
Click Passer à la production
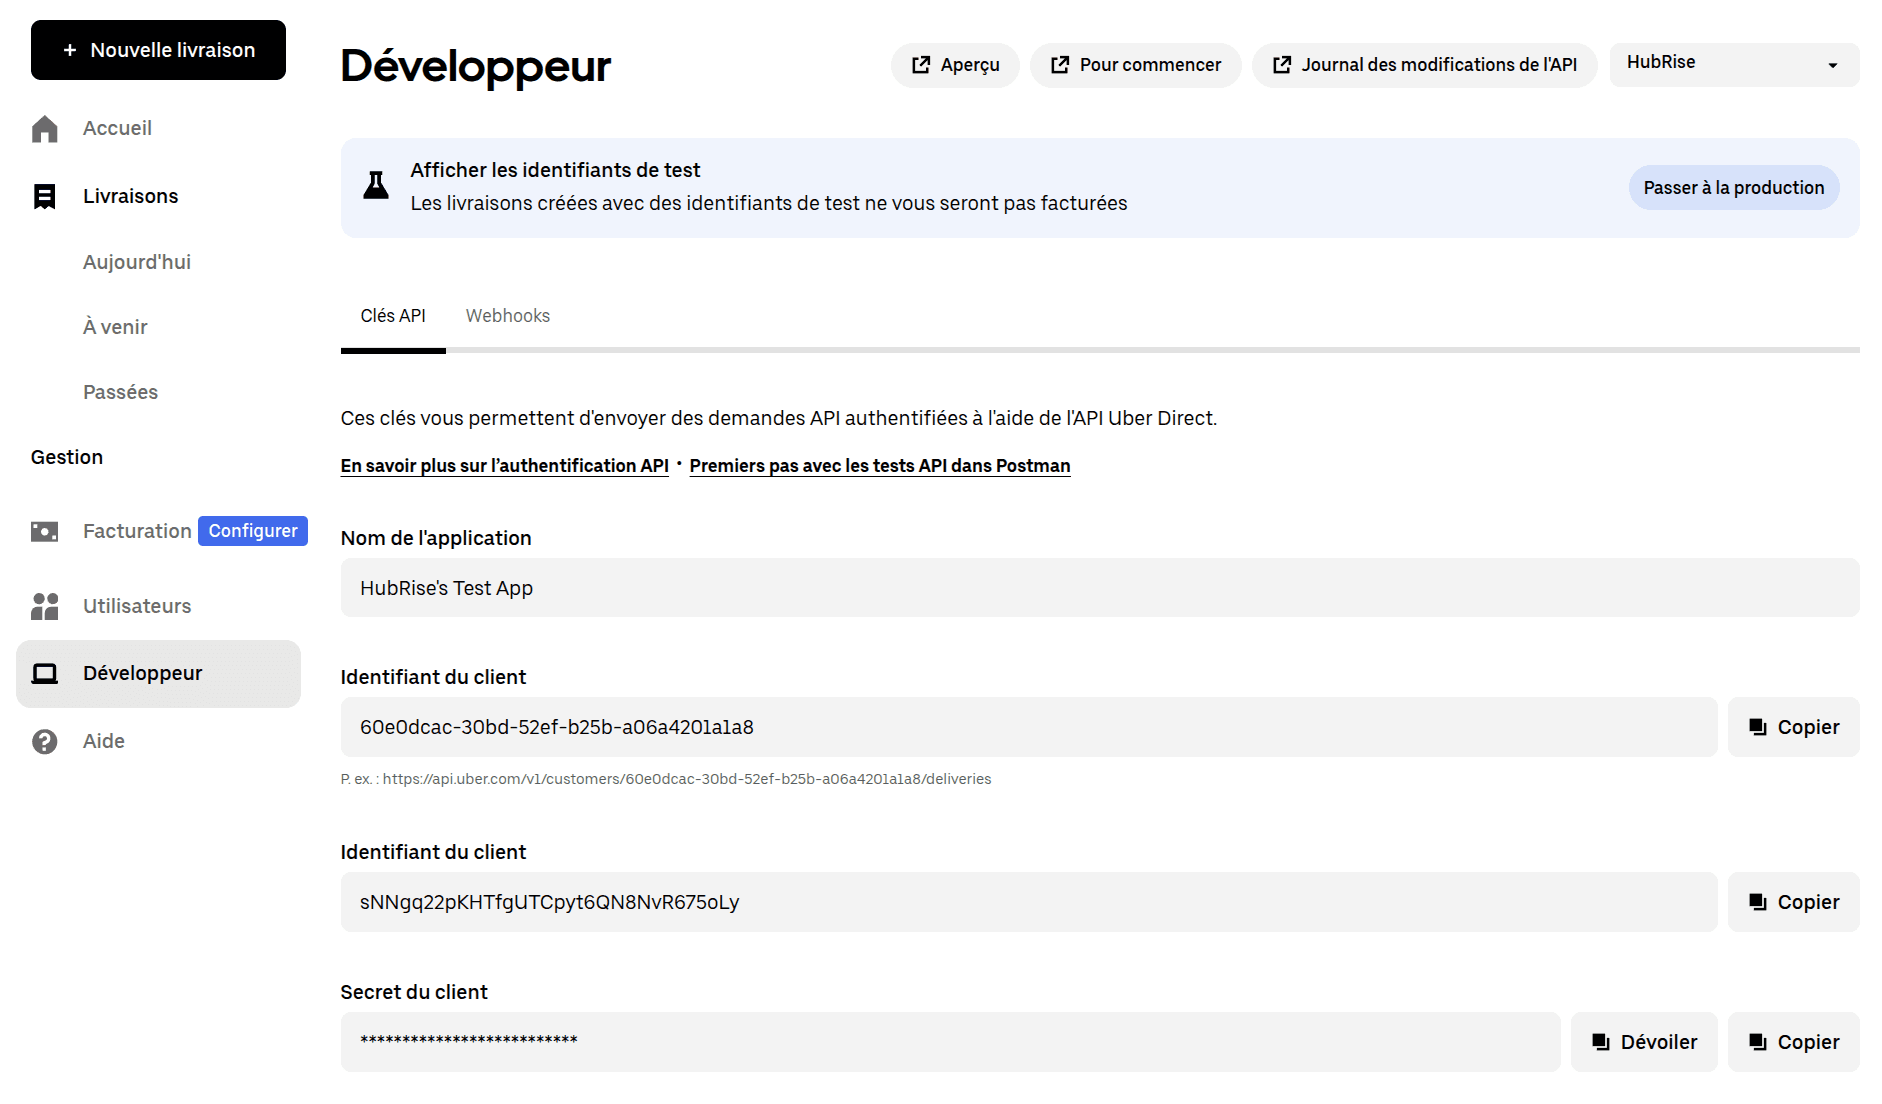tap(1733, 187)
